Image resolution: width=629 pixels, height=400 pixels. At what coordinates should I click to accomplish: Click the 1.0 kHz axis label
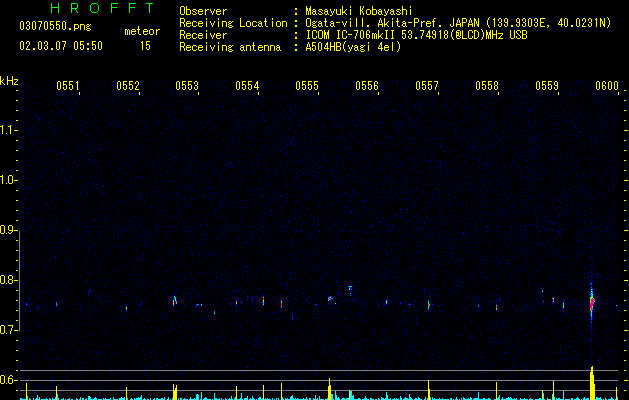click(x=7, y=180)
